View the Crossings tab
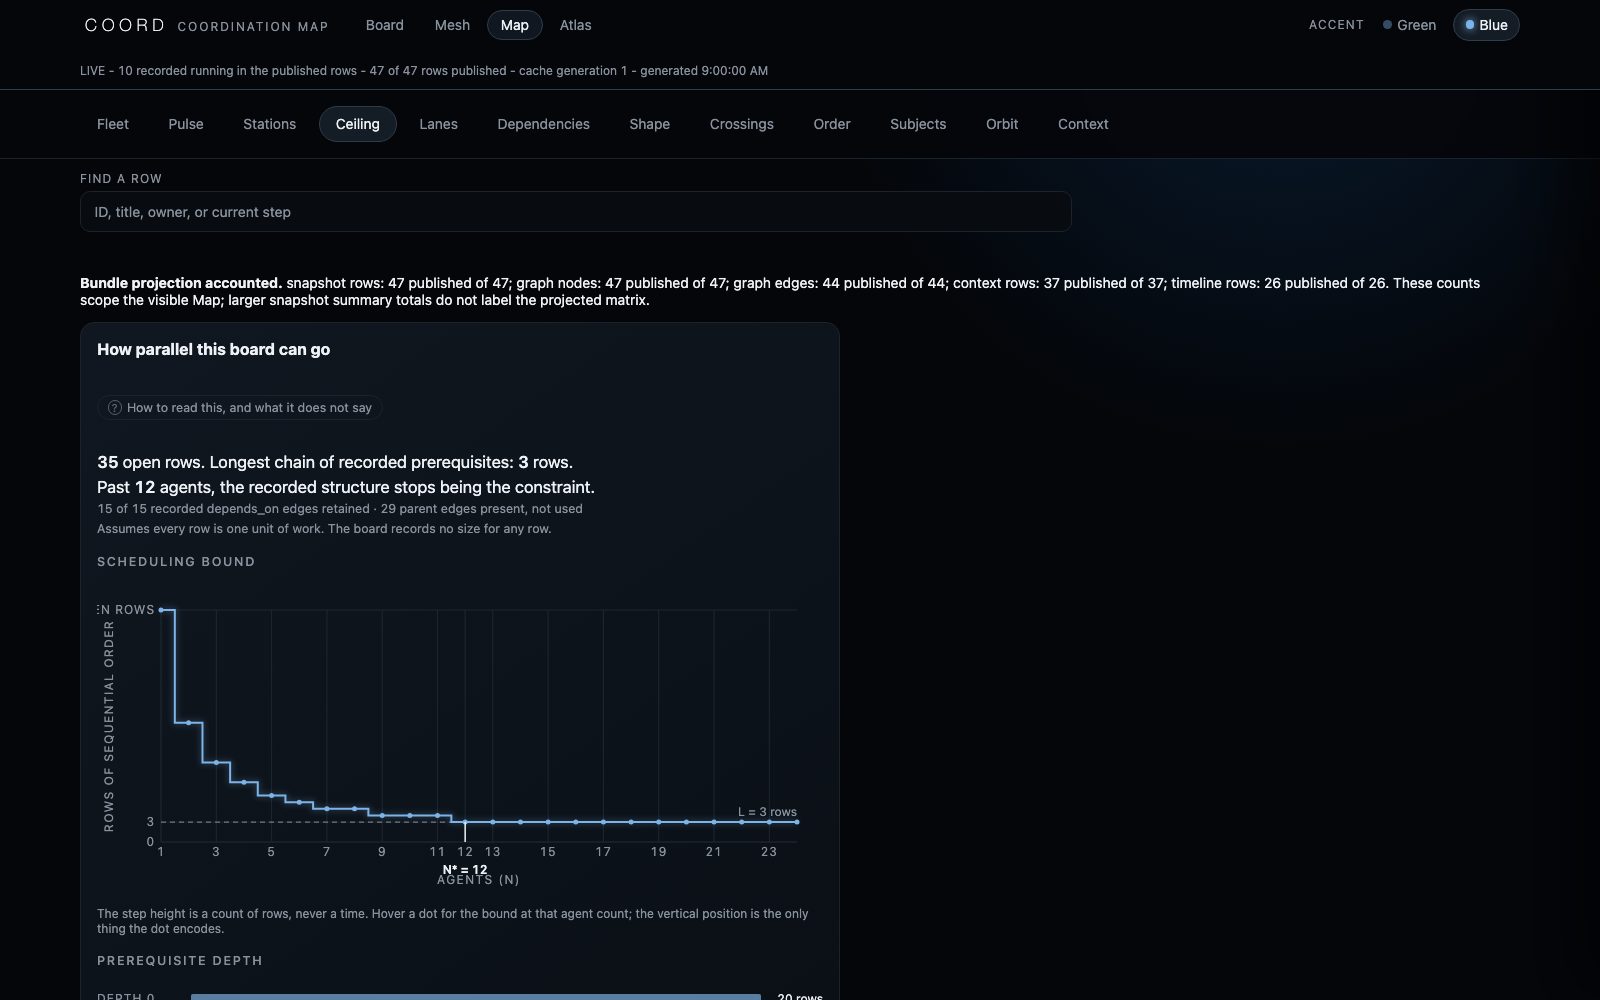This screenshot has width=1600, height=1000. (x=742, y=124)
